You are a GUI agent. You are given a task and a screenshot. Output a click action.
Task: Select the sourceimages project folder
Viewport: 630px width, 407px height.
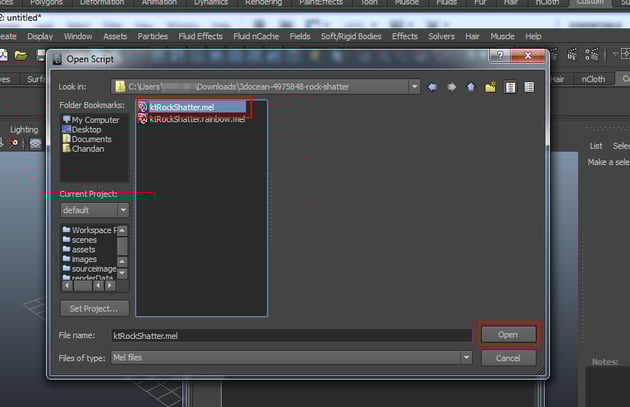tap(90, 269)
